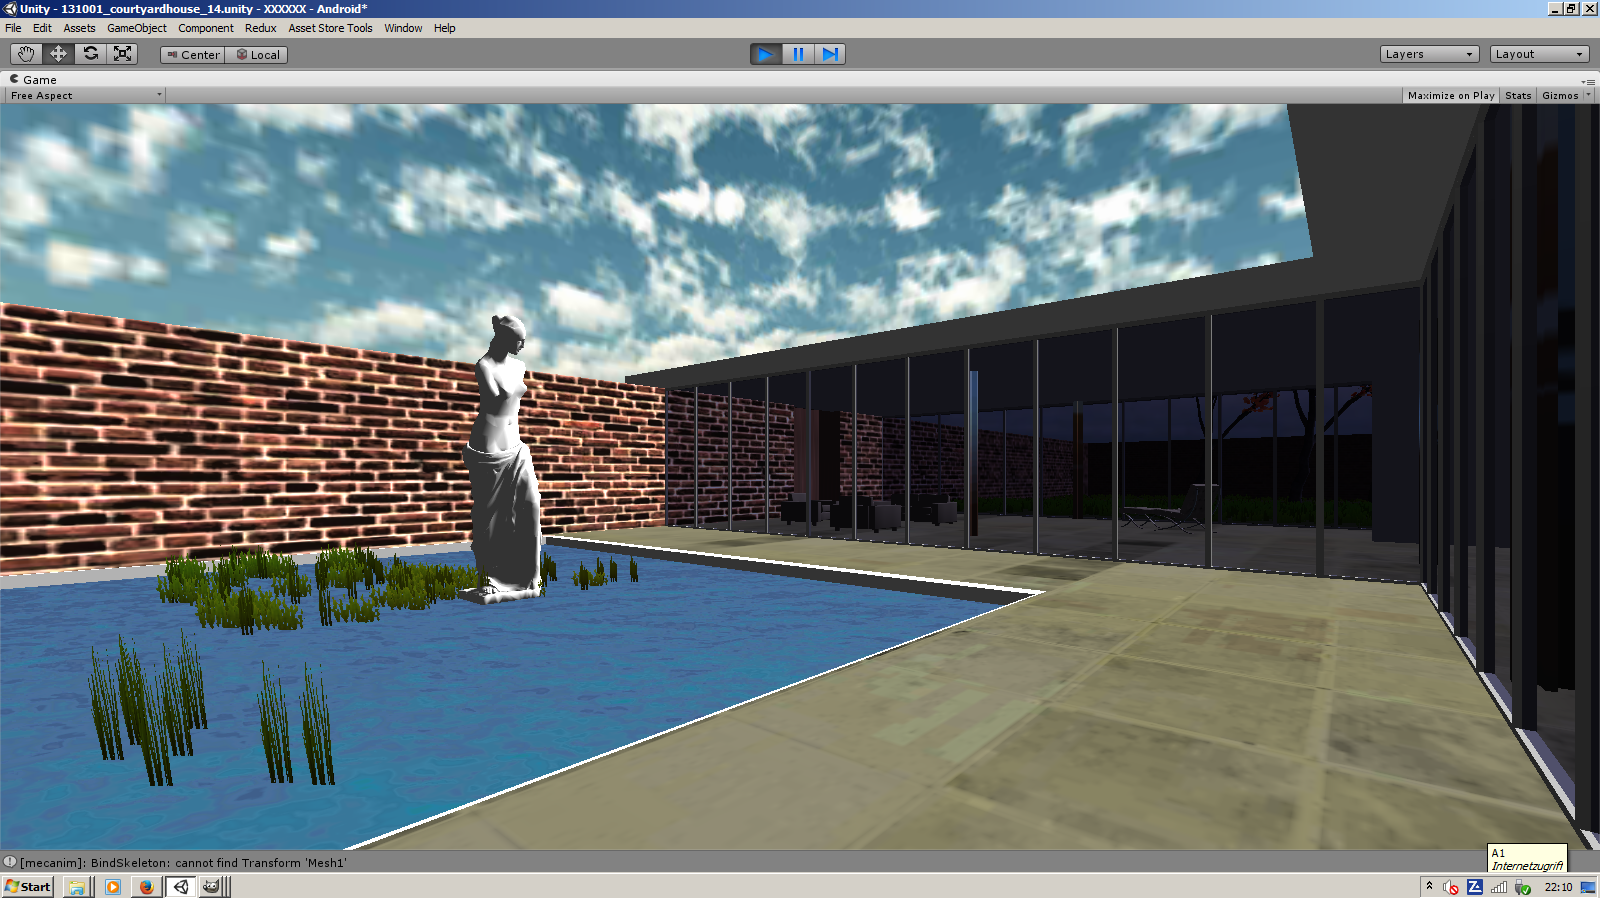This screenshot has height=898, width=1600.
Task: Open the Assets menu
Action: pyautogui.click(x=79, y=28)
